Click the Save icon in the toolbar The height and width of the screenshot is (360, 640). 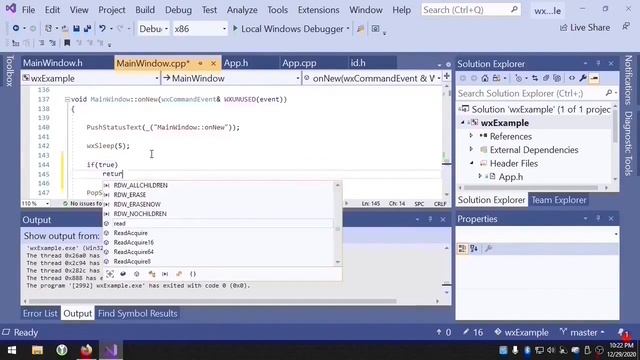pos(76,29)
